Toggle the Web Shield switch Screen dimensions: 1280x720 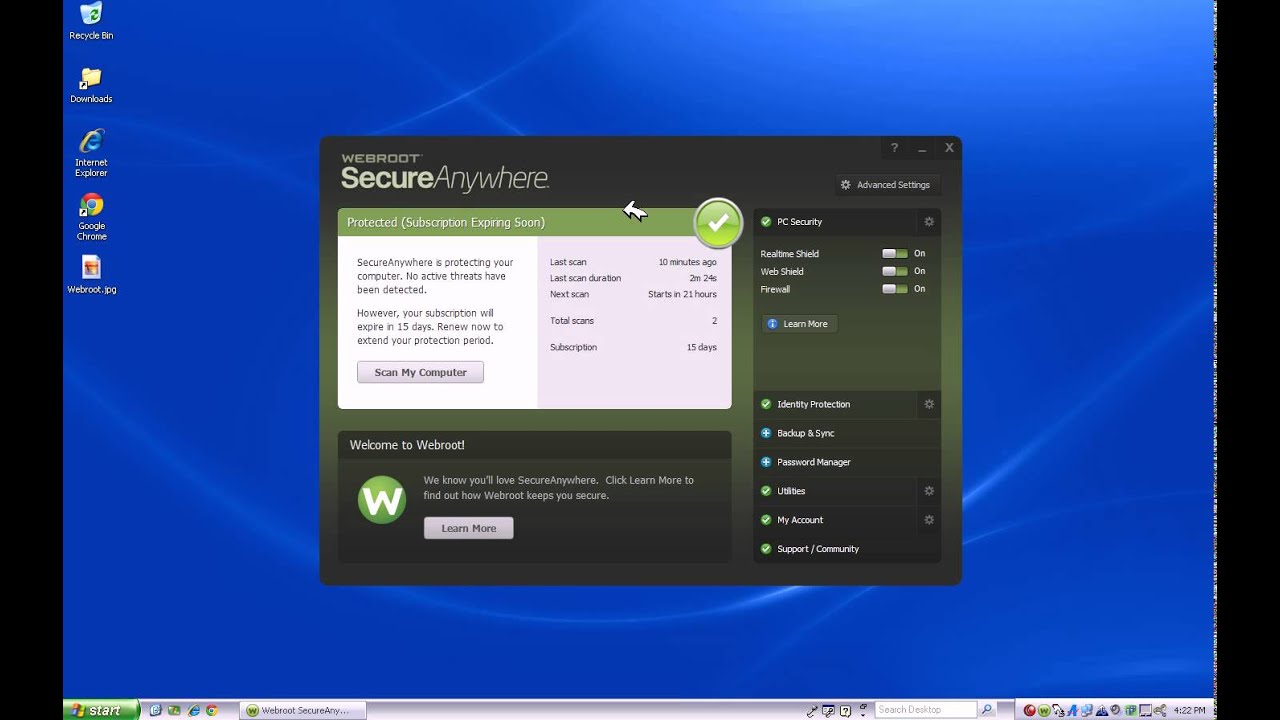pyautogui.click(x=895, y=271)
